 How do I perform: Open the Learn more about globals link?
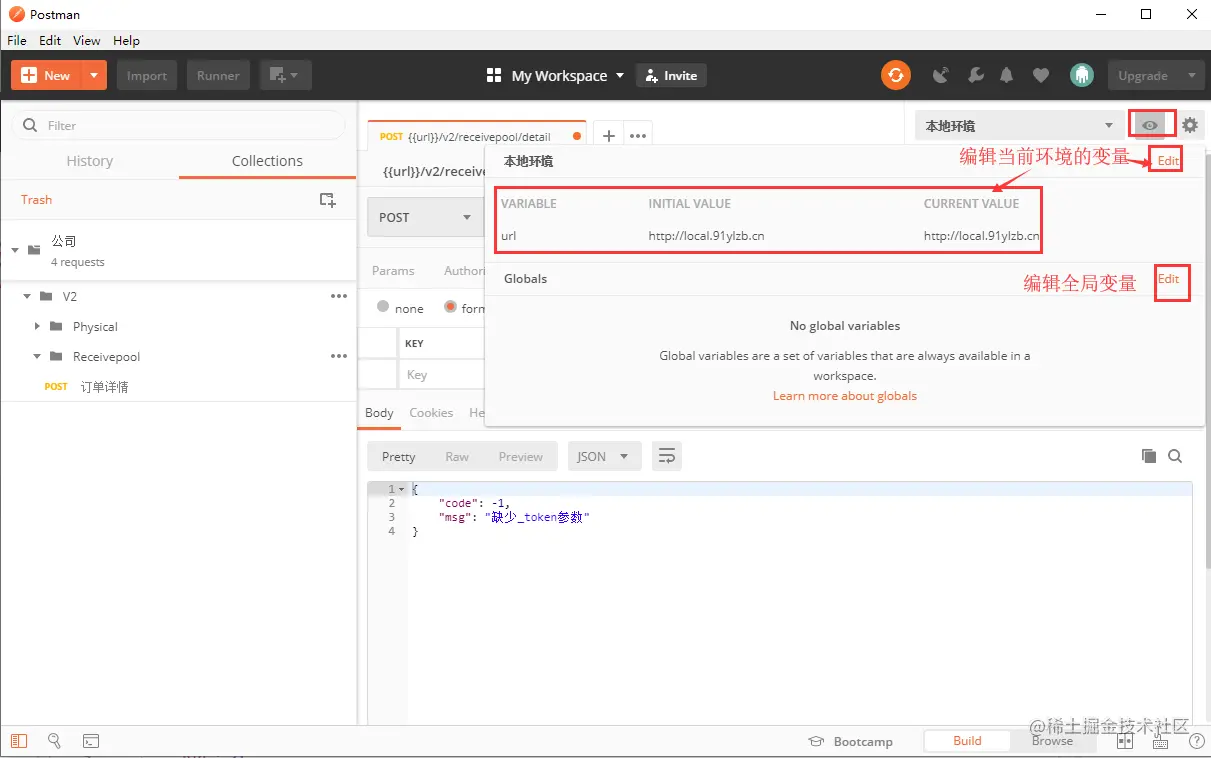(845, 396)
